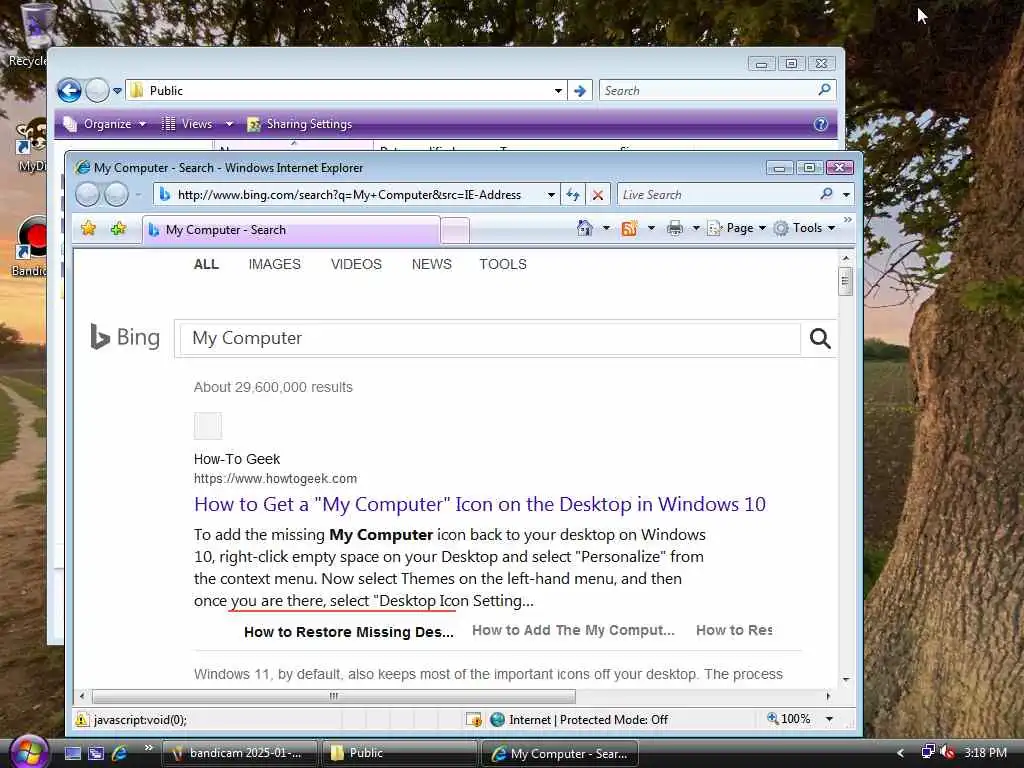Expand address history dropdown in Public window
Screen dimensions: 1024x768
pos(558,91)
